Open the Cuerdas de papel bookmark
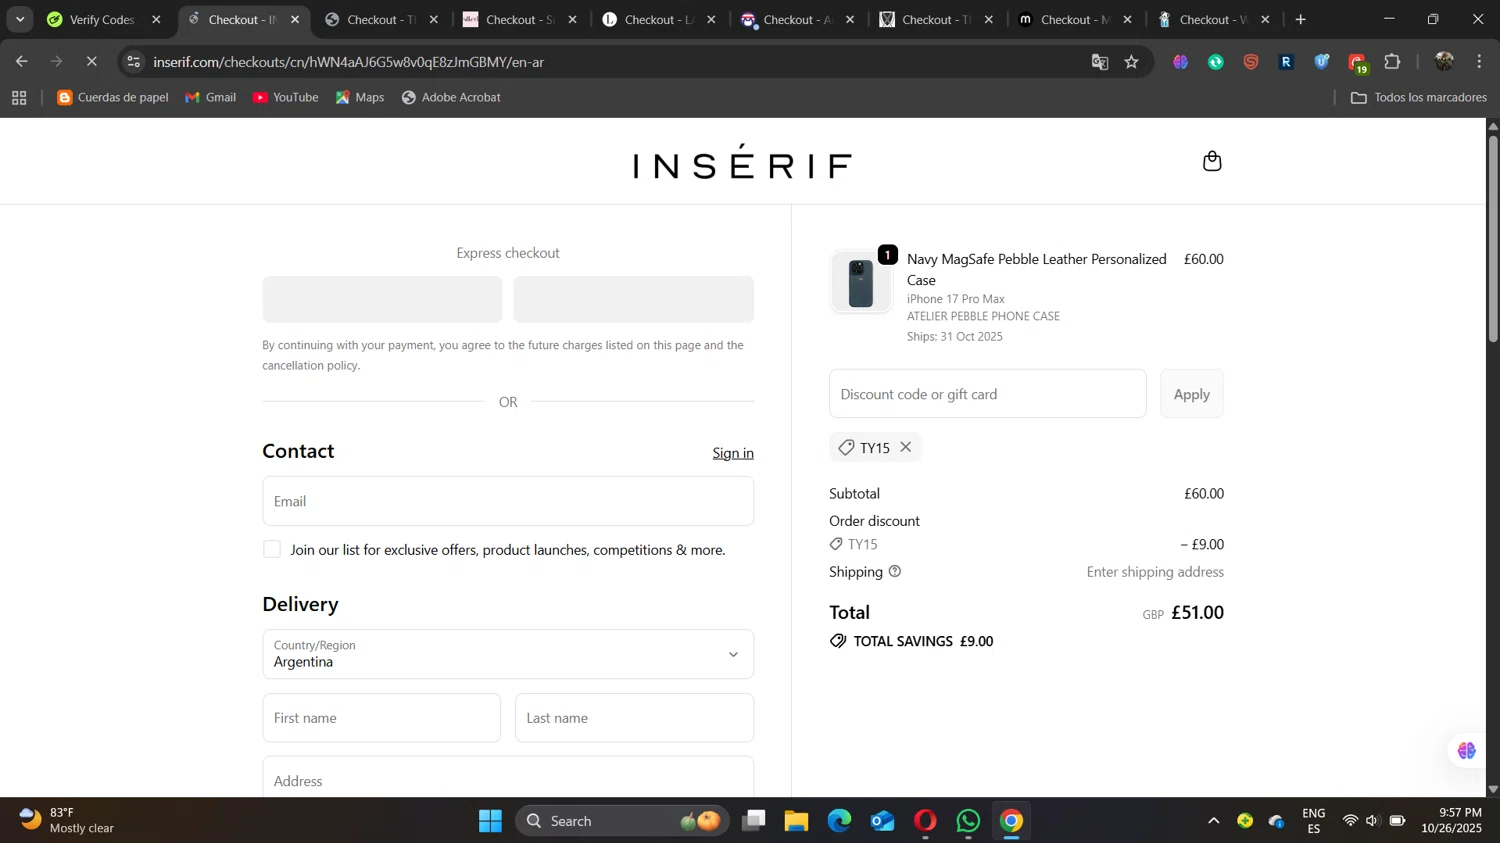Screen dimensions: 1500x843 tap(113, 98)
